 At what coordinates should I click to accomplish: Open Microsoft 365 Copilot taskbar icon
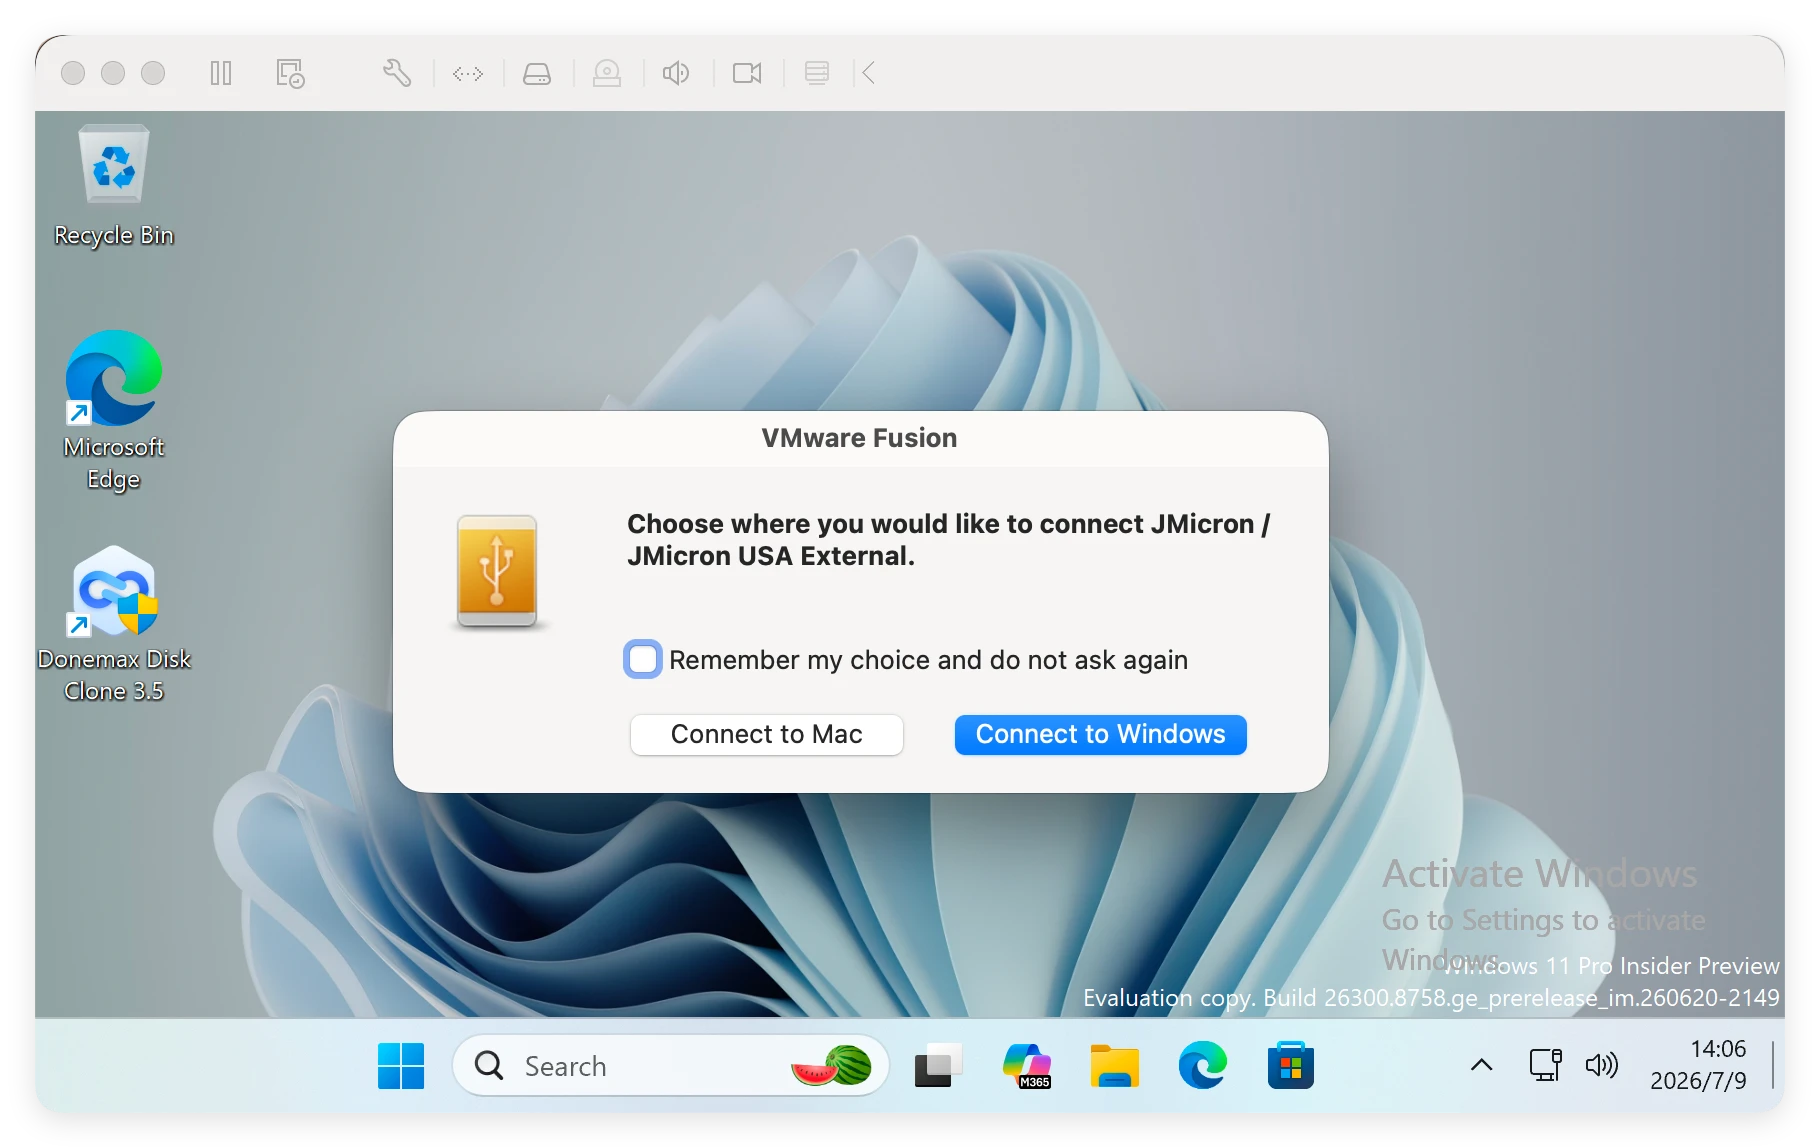click(x=1027, y=1066)
